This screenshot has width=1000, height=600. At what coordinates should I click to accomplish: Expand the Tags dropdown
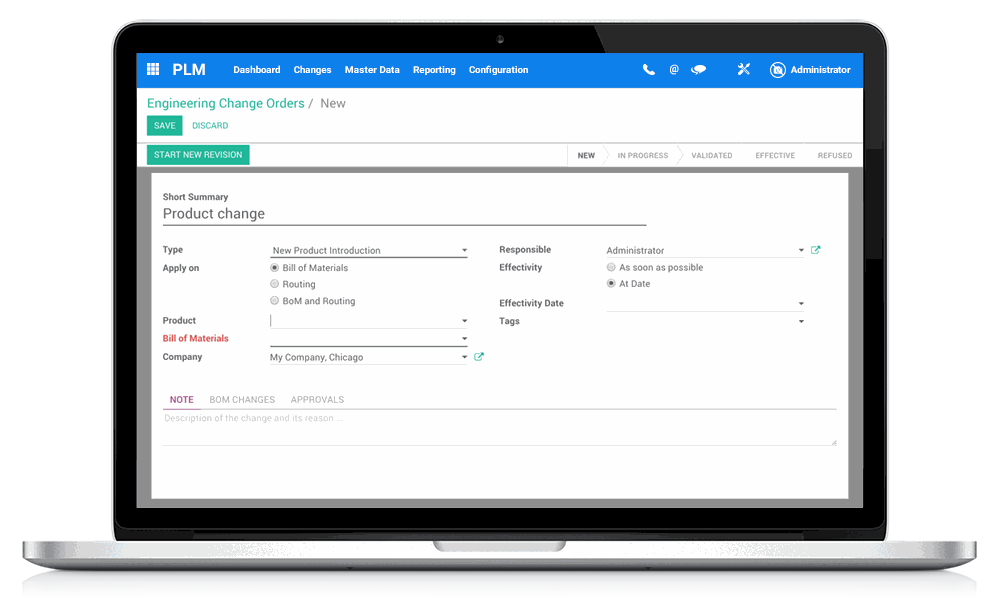801,320
